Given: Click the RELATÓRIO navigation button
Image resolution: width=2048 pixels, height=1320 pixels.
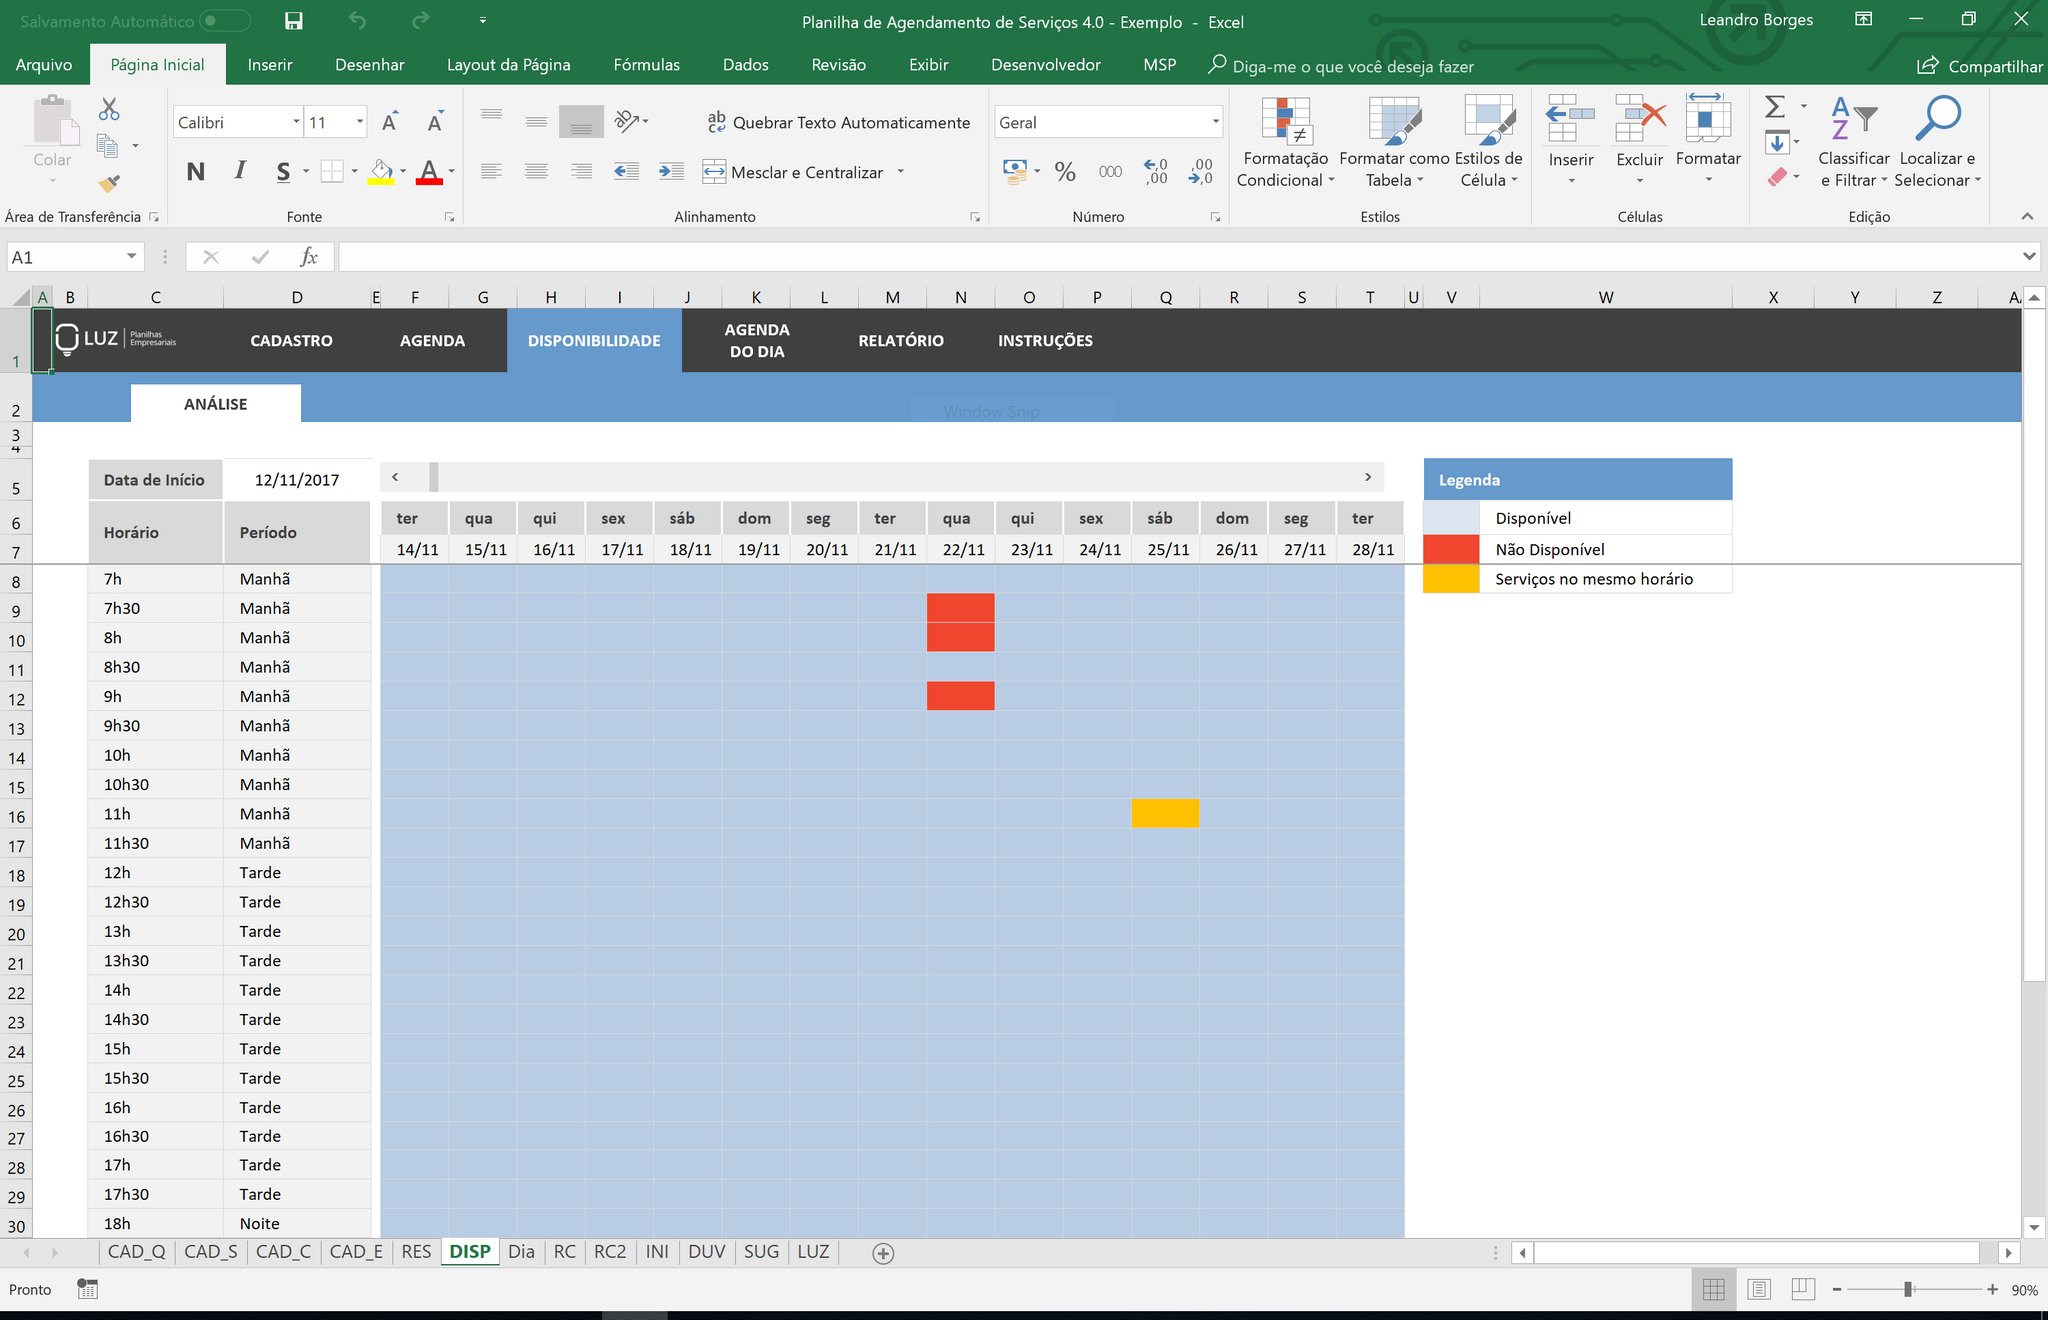Looking at the screenshot, I should (900, 341).
